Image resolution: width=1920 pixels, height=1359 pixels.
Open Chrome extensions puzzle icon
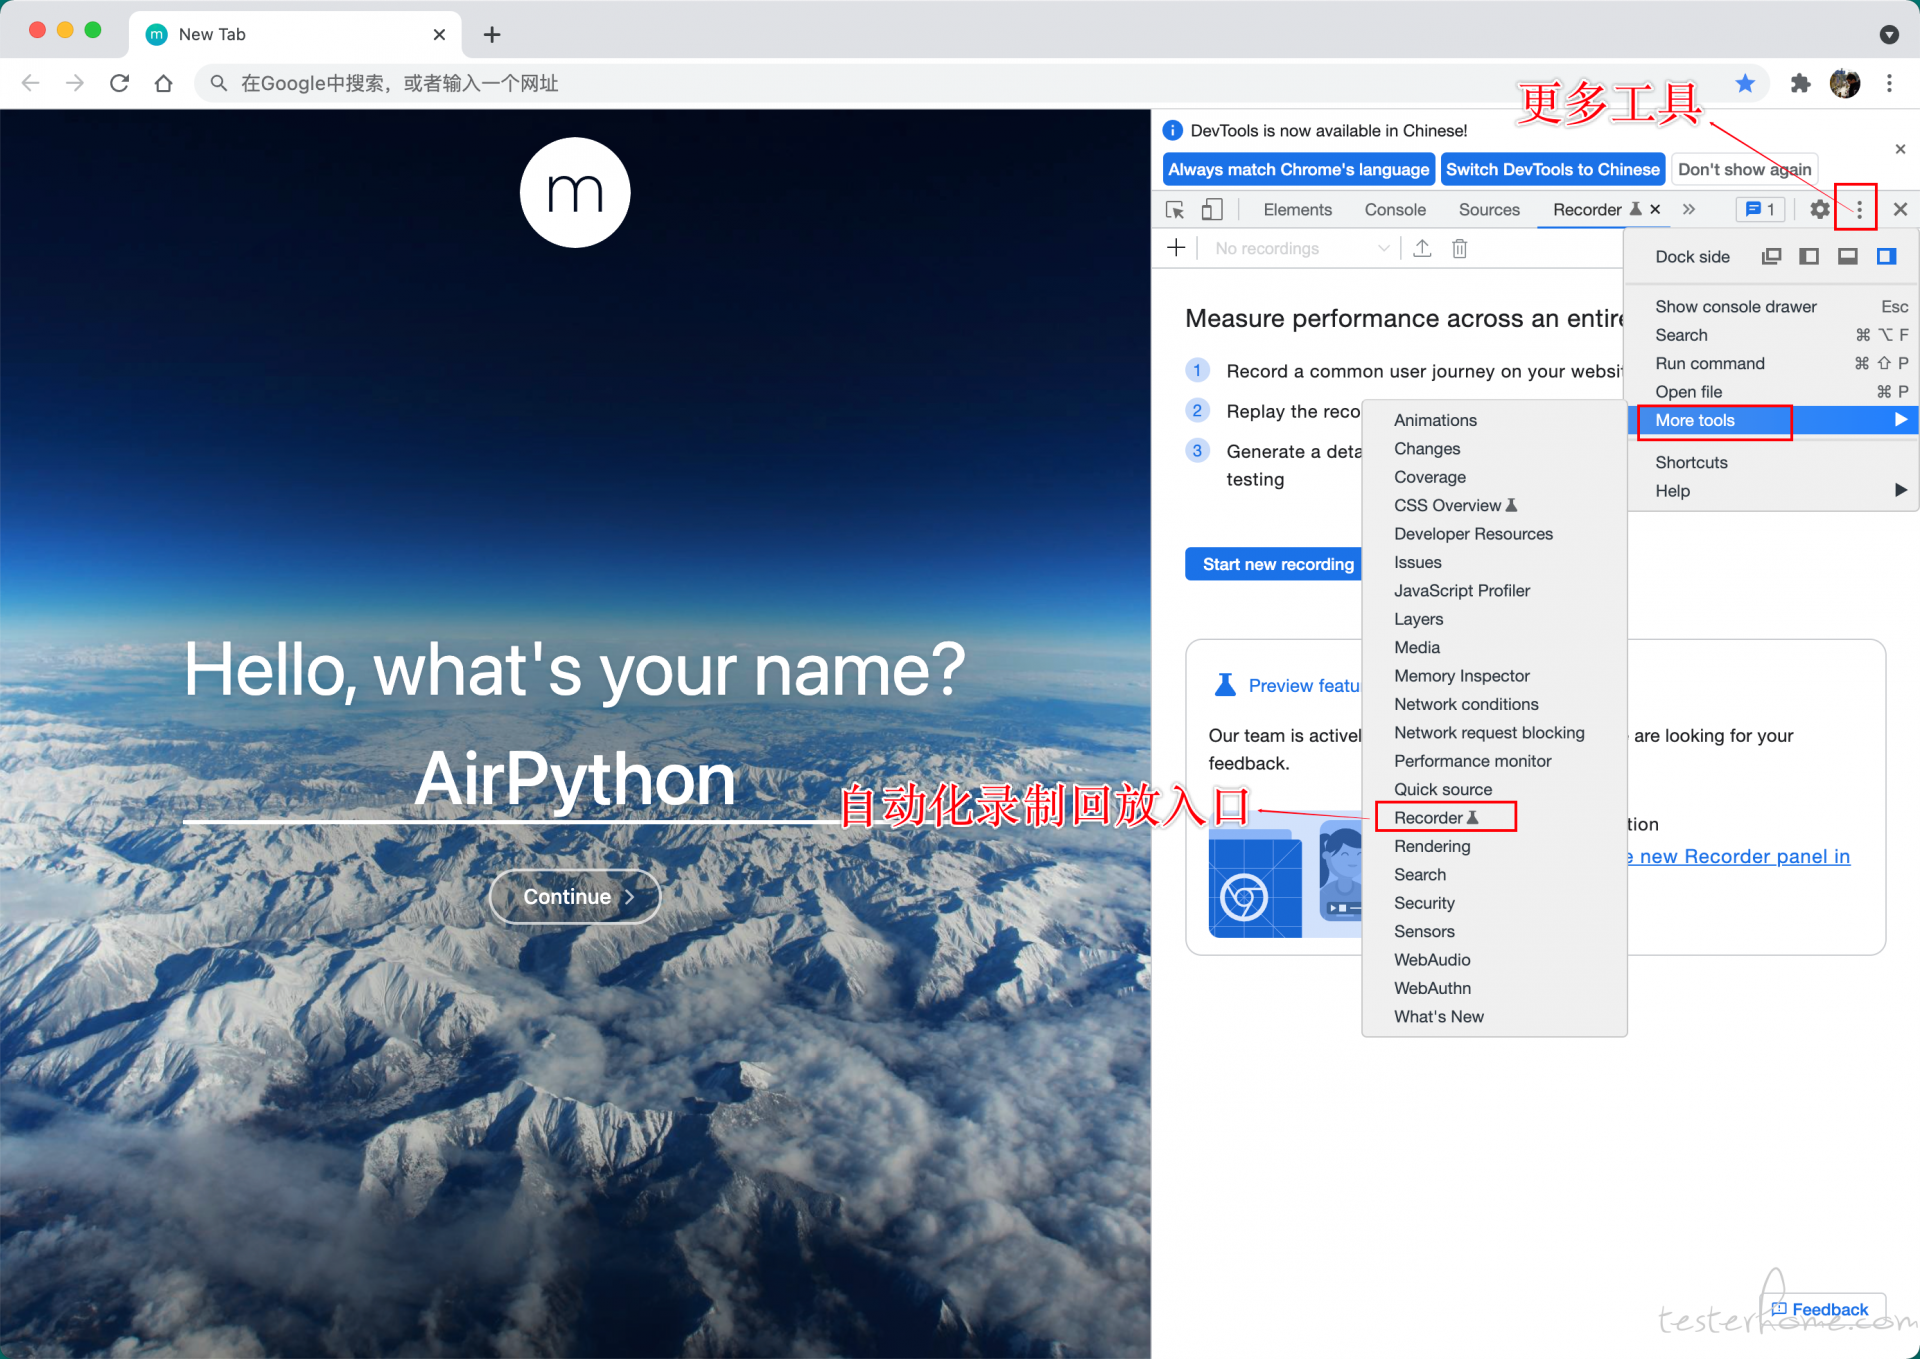(1800, 84)
